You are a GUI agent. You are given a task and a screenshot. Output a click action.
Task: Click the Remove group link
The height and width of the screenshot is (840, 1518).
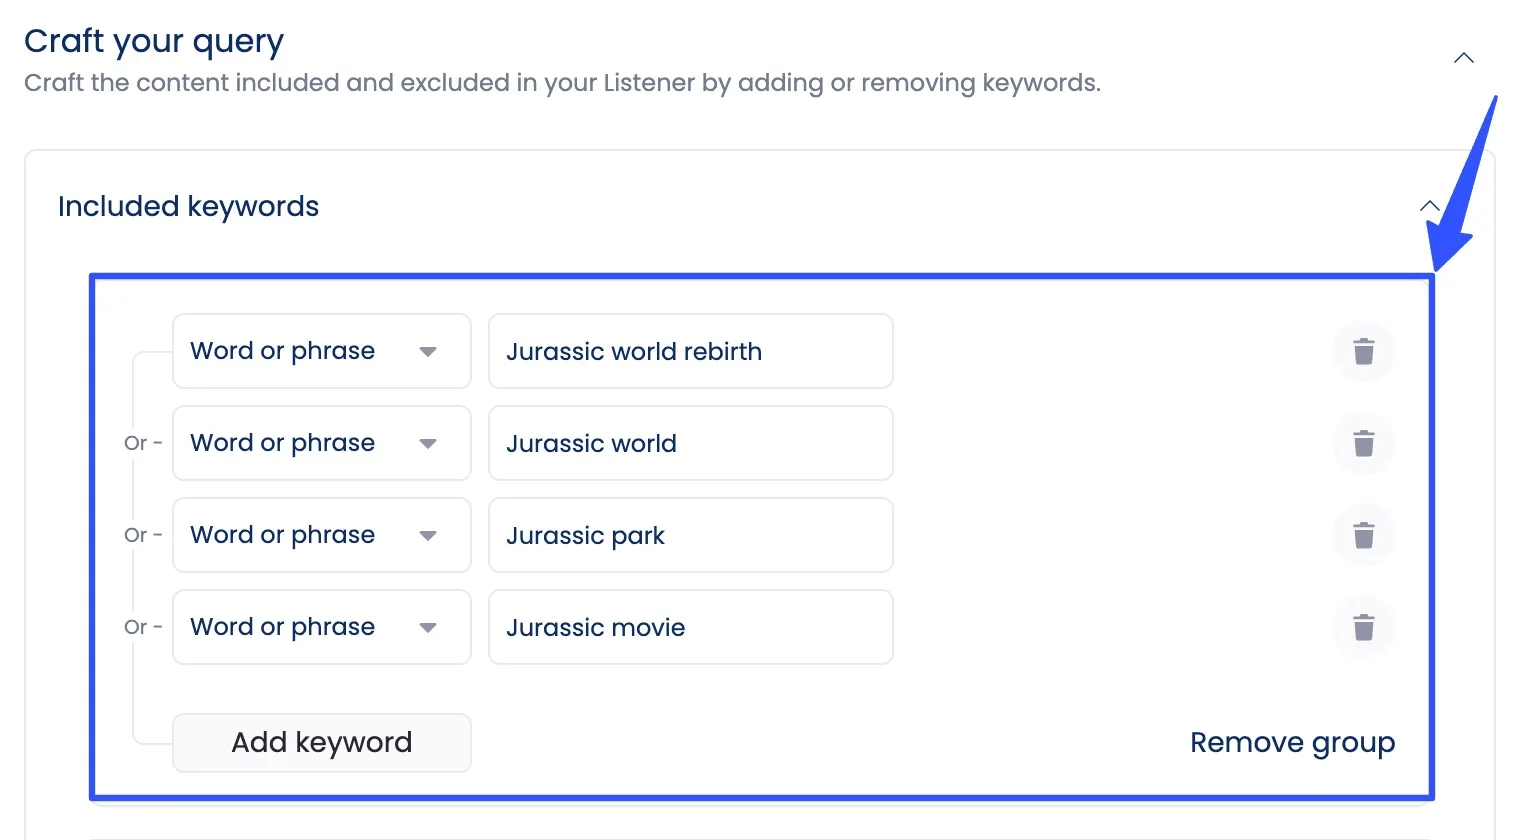1292,742
